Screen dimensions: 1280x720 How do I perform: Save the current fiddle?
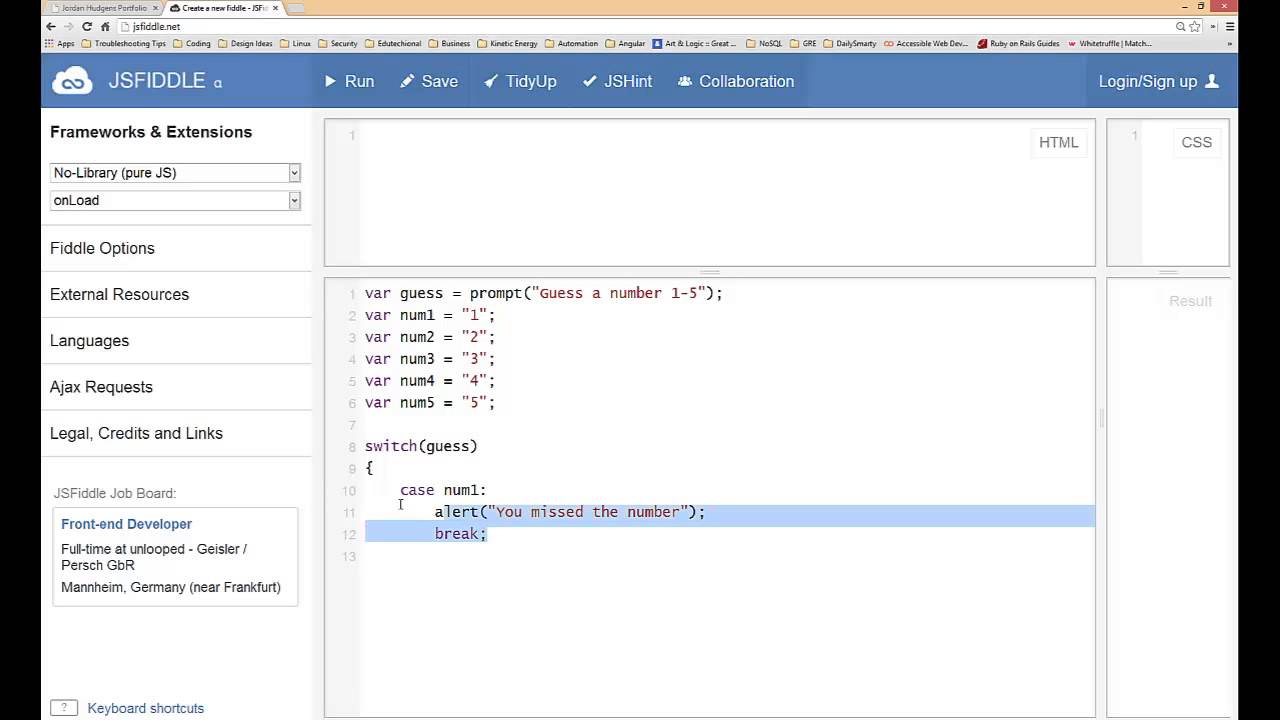tap(429, 81)
